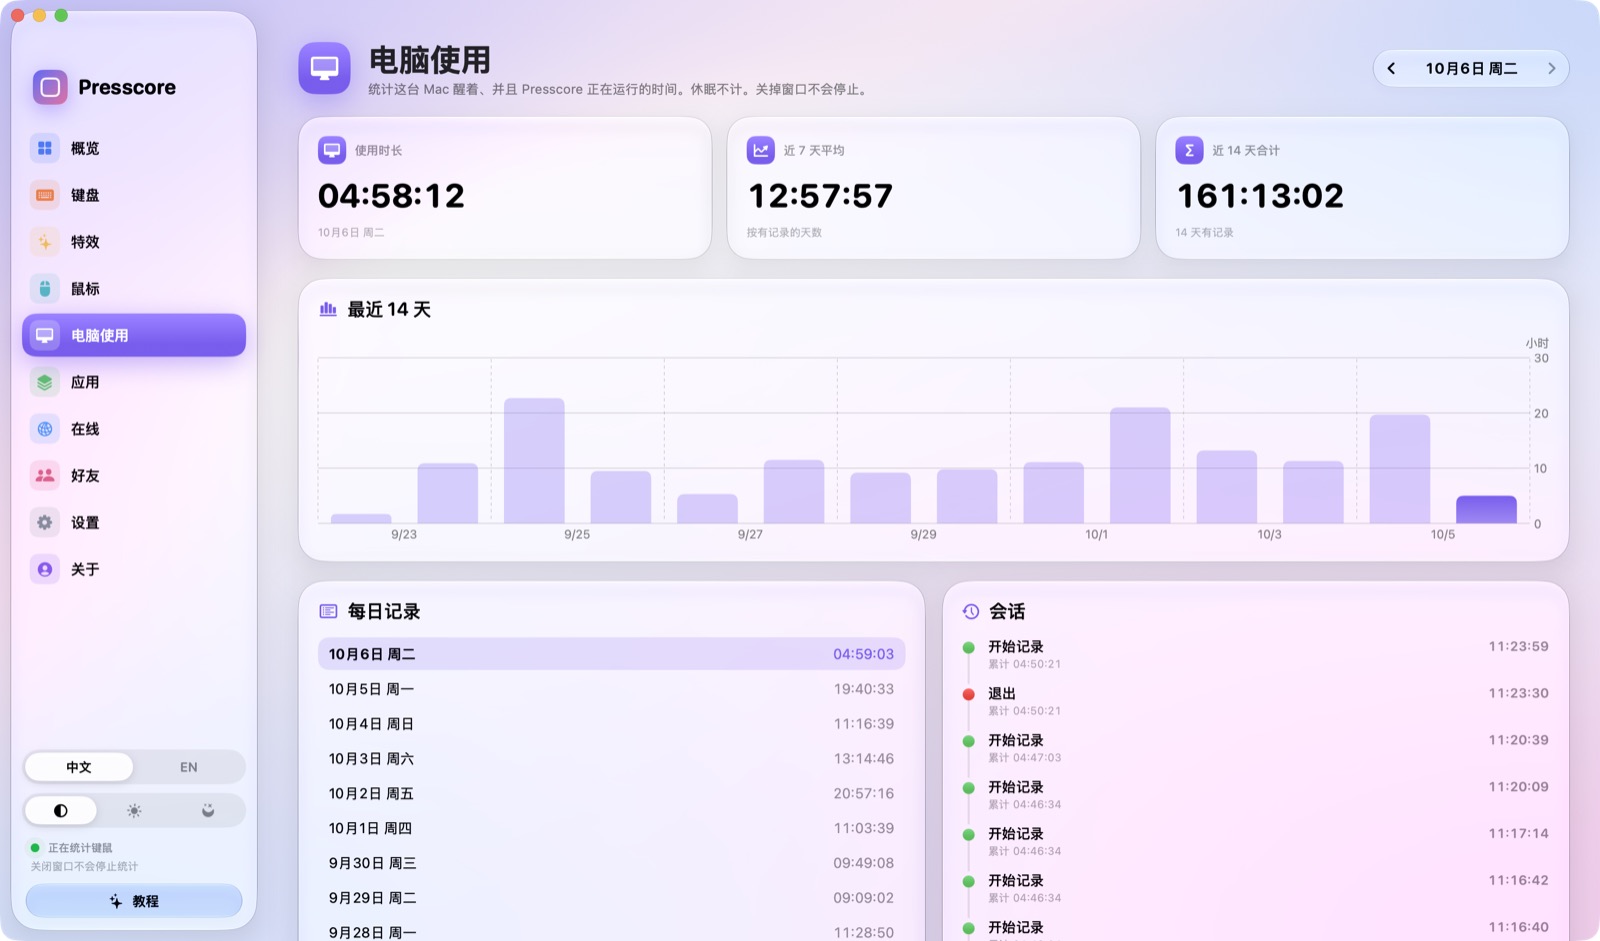This screenshot has width=1600, height=941.
Task: Select the light sun appearance mode
Action: [x=134, y=811]
